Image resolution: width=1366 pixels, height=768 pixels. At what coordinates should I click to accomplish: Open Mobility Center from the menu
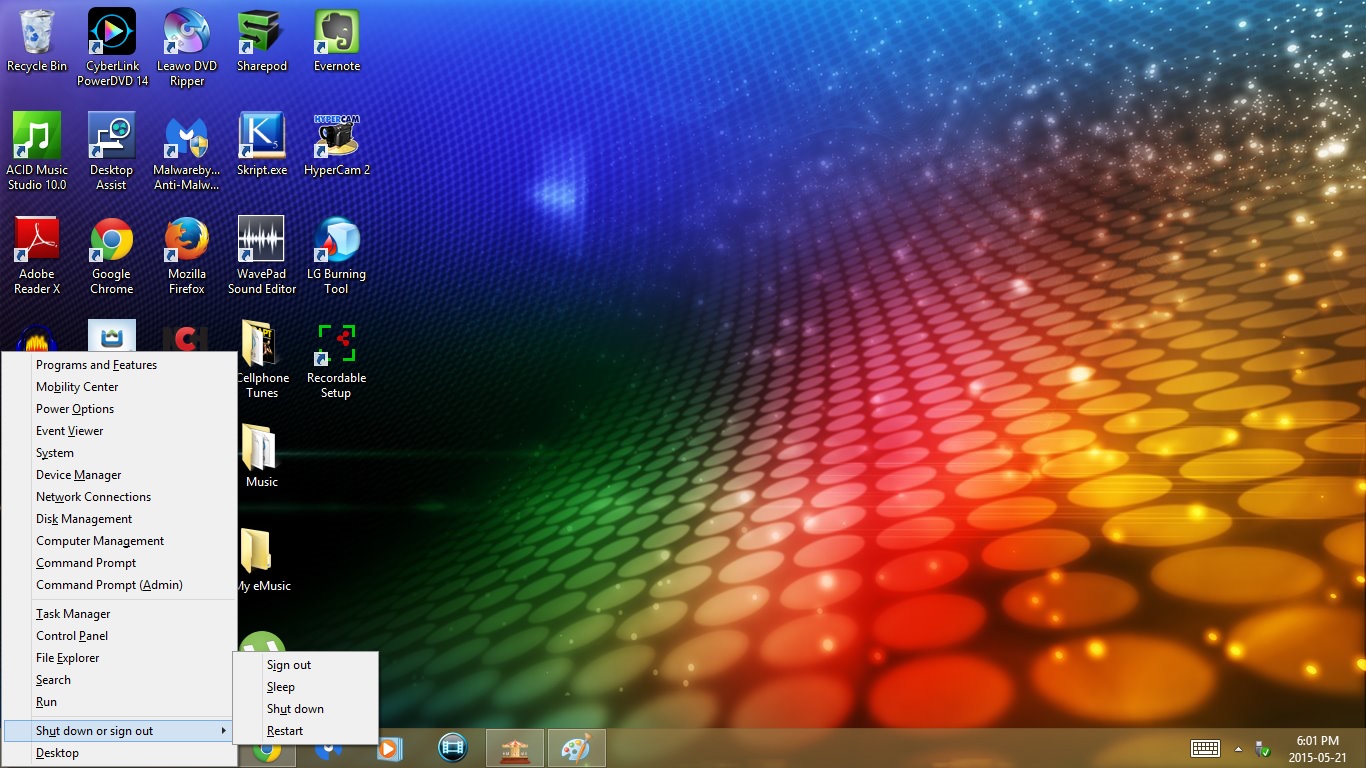coord(120,387)
